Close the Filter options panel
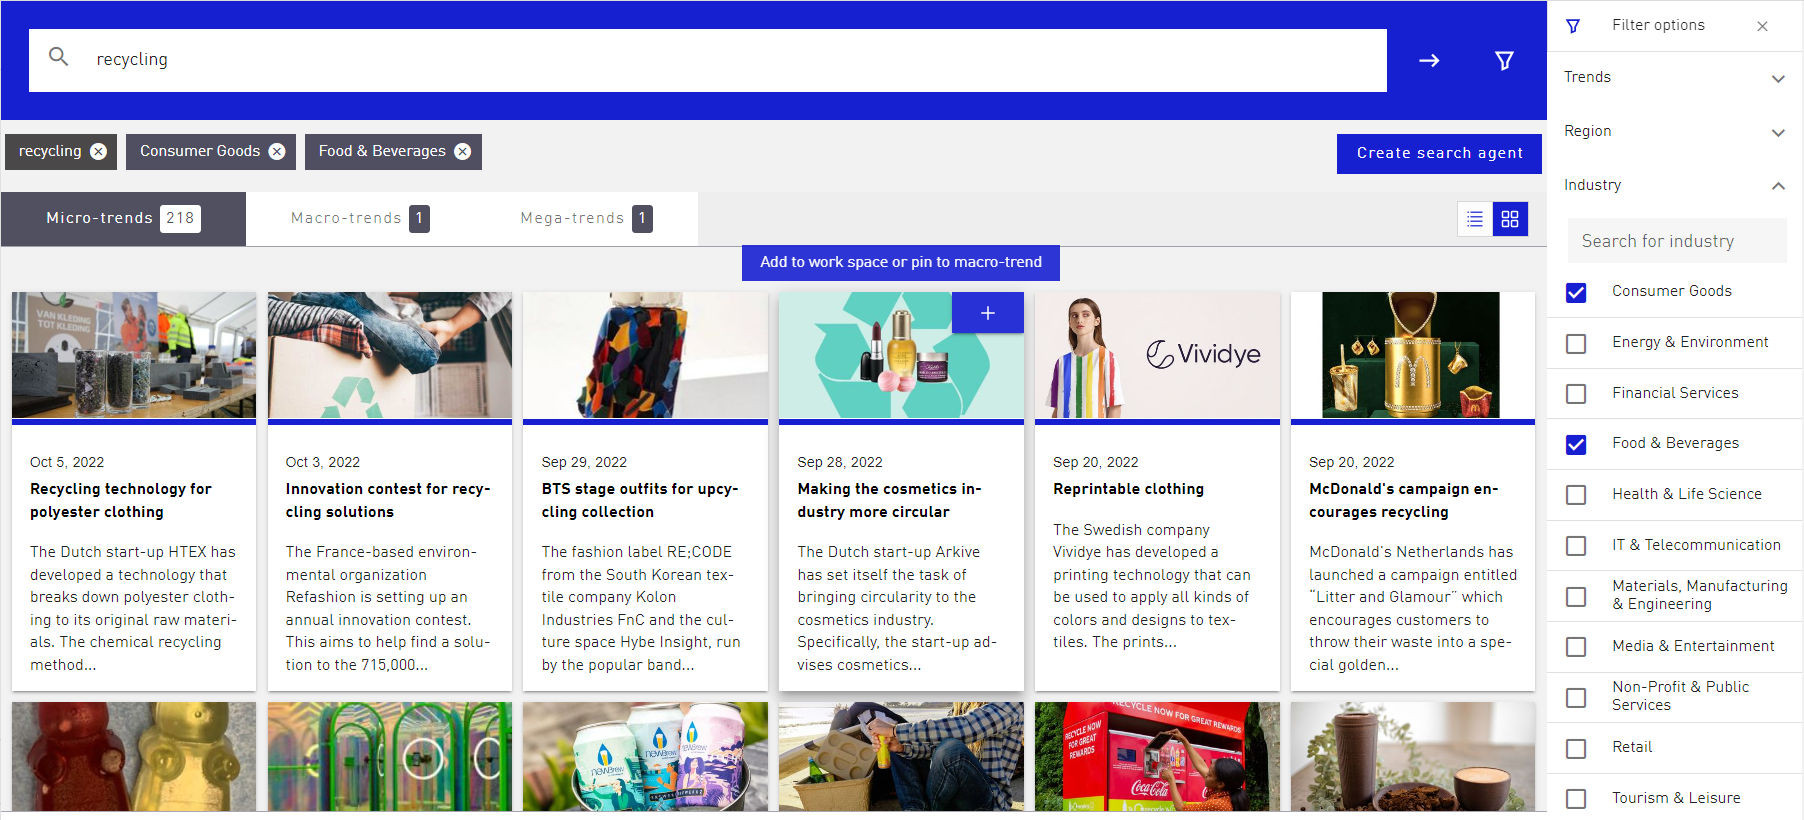1804x820 pixels. click(1762, 26)
